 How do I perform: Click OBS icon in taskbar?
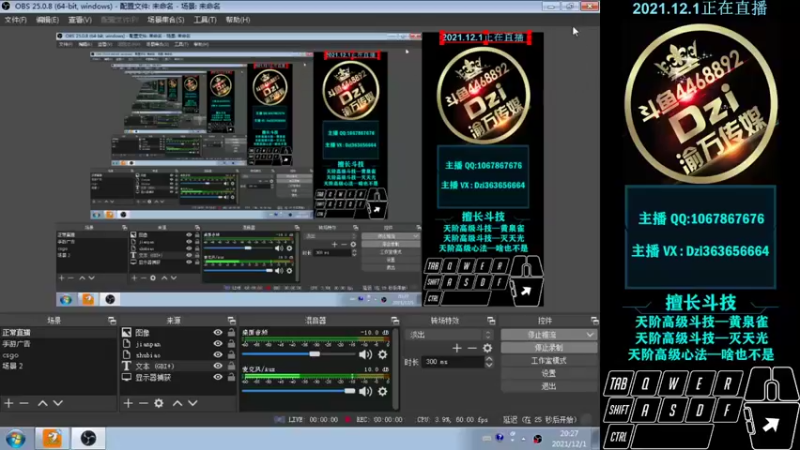[x=88, y=438]
